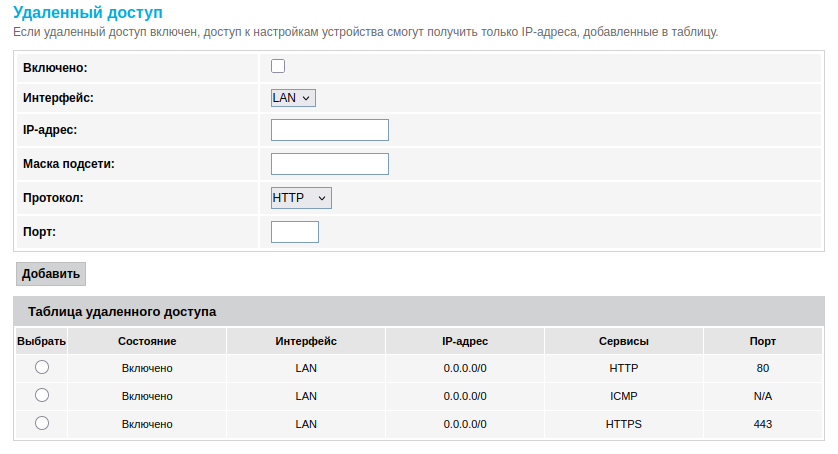Click the "Сервисы" column header
The image size is (838, 454).
(624, 341)
